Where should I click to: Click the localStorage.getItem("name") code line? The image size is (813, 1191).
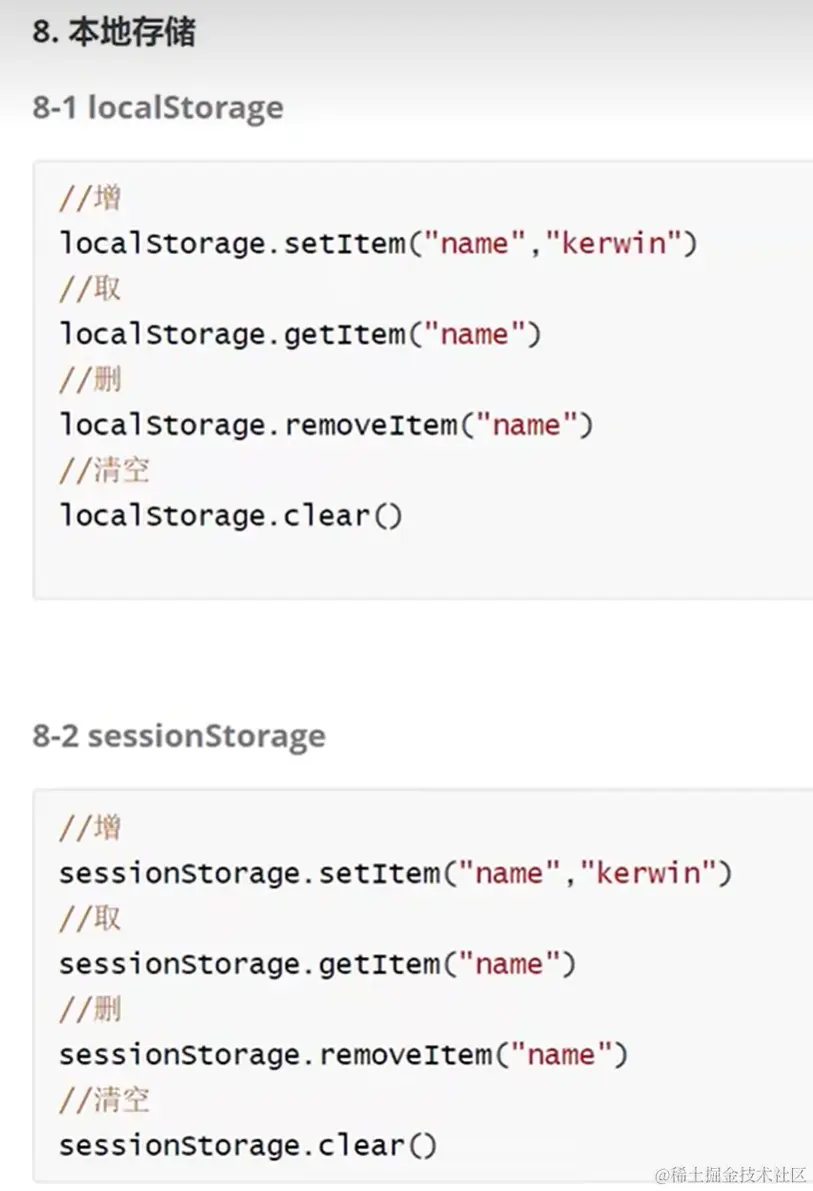(x=299, y=334)
